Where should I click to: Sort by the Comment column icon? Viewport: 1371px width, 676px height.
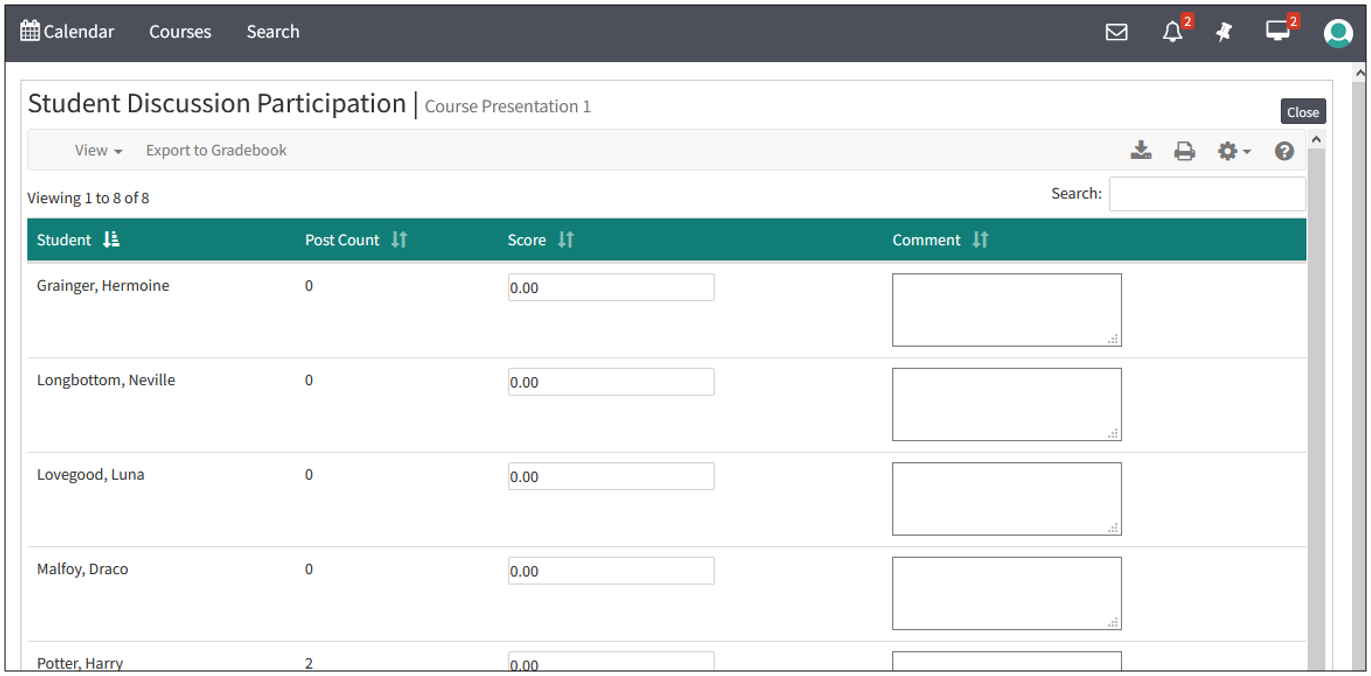pos(980,240)
